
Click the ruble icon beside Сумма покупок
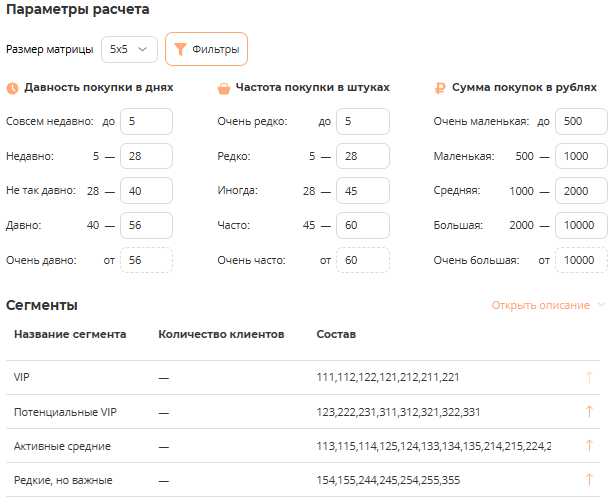(440, 88)
